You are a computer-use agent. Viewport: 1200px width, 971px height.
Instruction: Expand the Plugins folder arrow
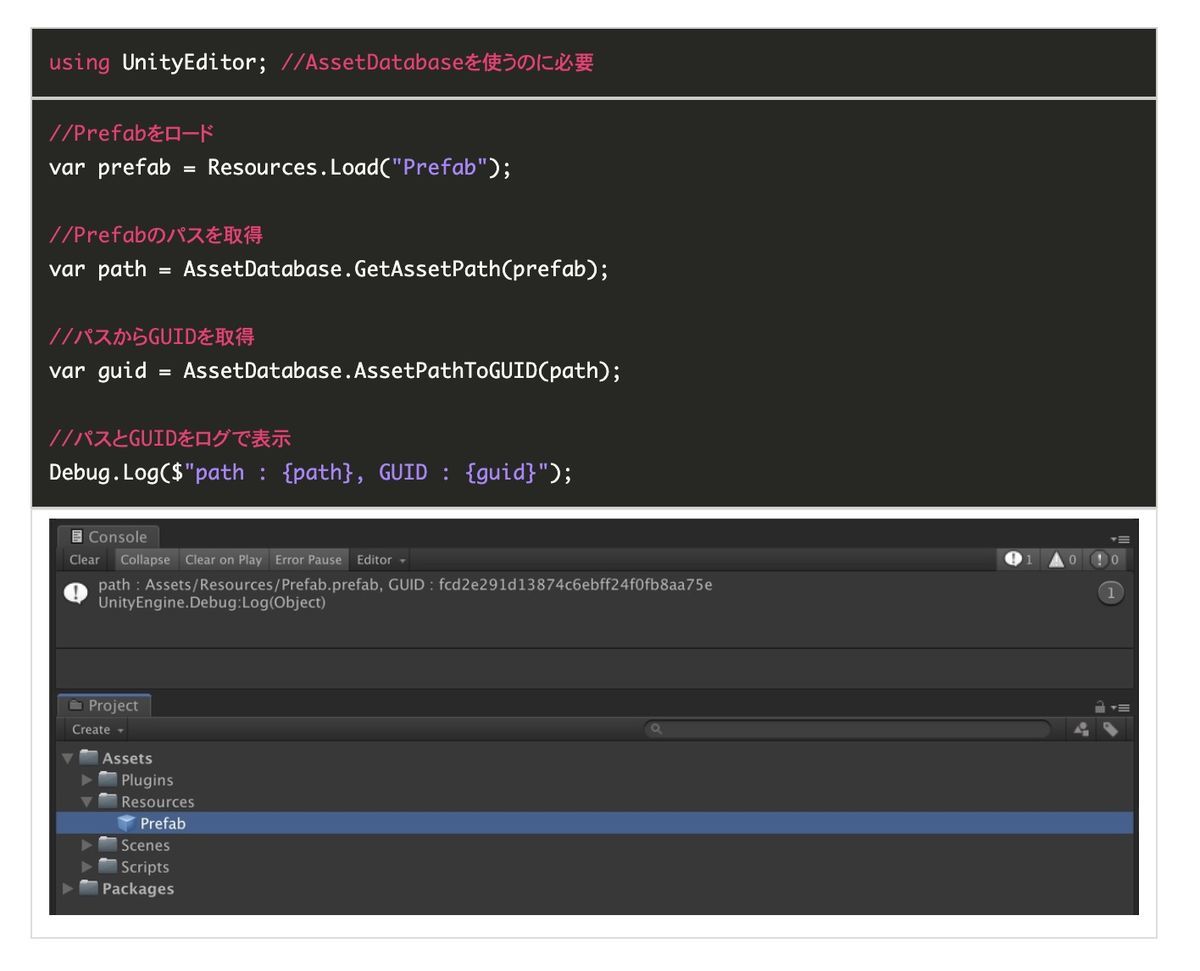point(87,780)
